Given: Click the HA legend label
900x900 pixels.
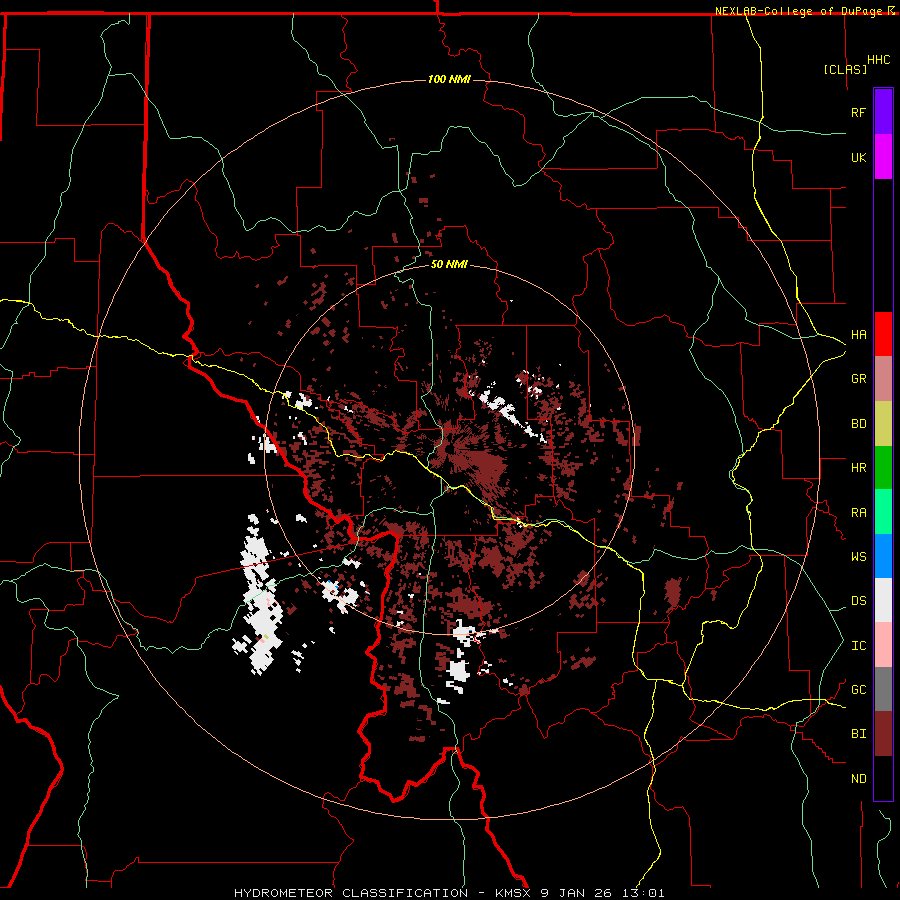Looking at the screenshot, I should coord(858,334).
